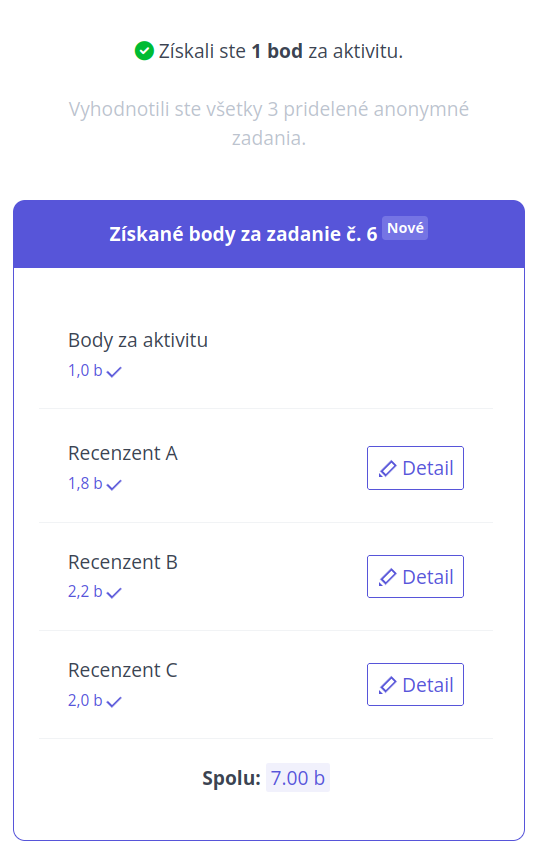Click the Nové badge in the header

pyautogui.click(x=405, y=228)
